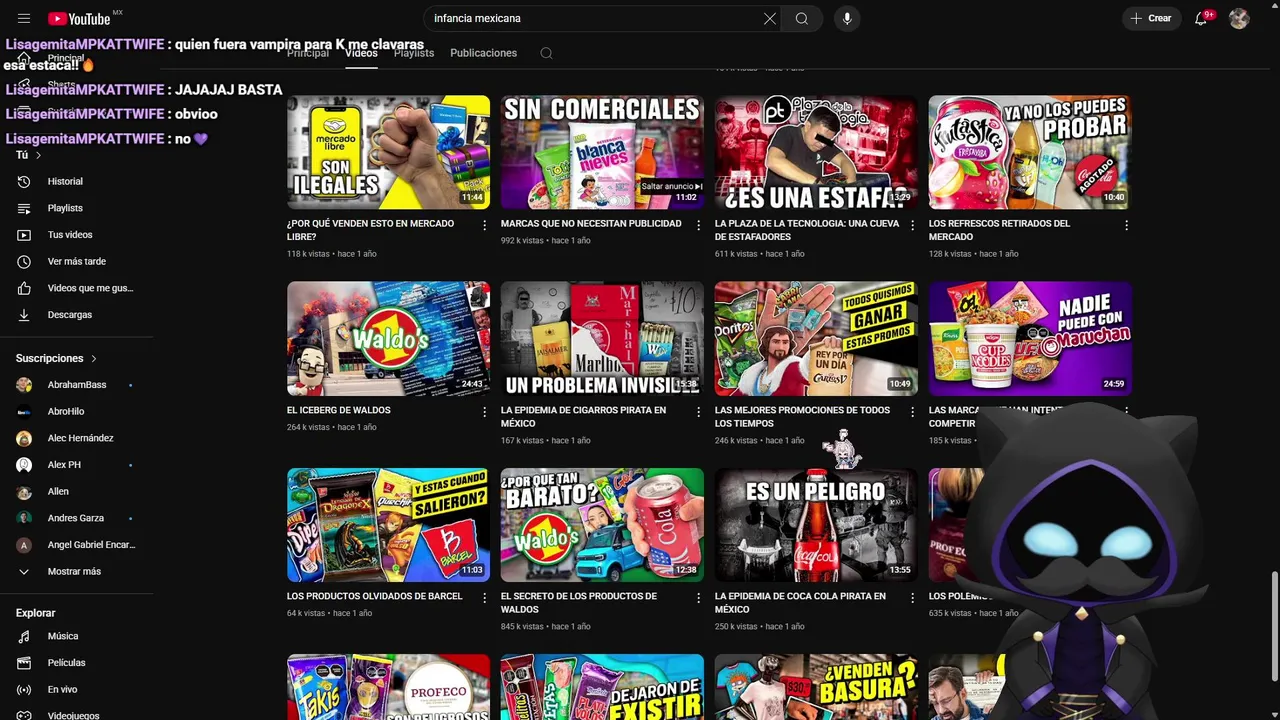Viewport: 1280px width, 720px height.
Task: Switch to the Publicaciones tab
Action: click(x=483, y=53)
